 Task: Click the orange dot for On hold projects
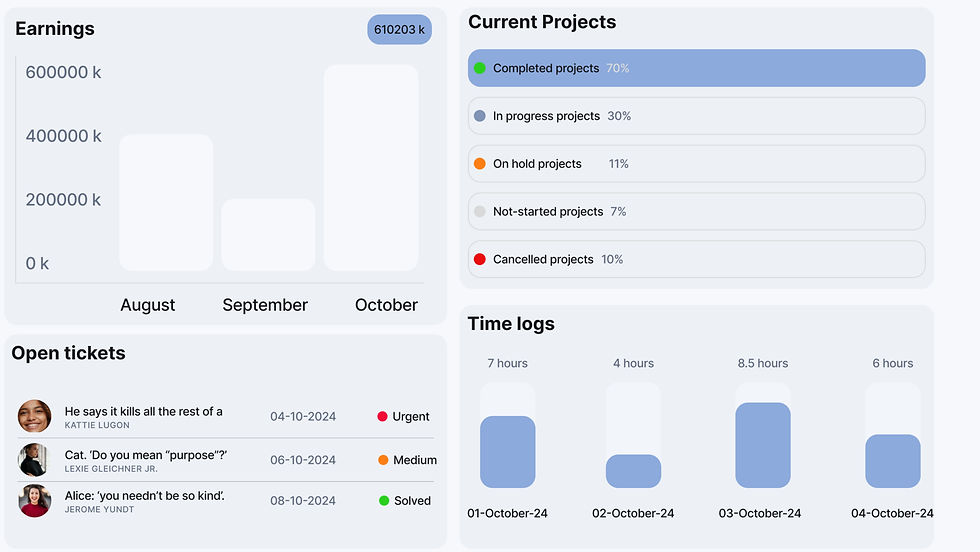point(479,164)
